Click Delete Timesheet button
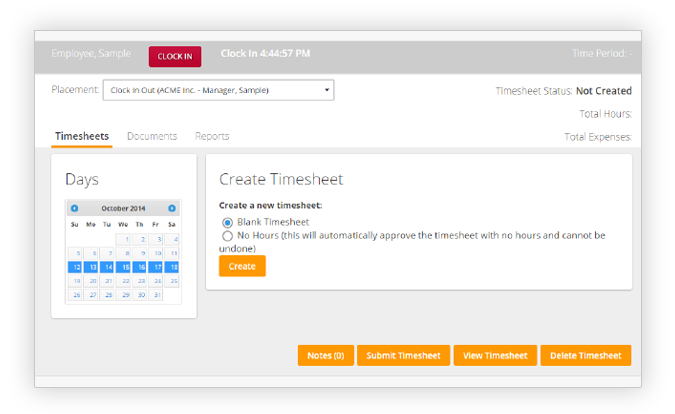This screenshot has height=414, width=675. click(x=585, y=356)
